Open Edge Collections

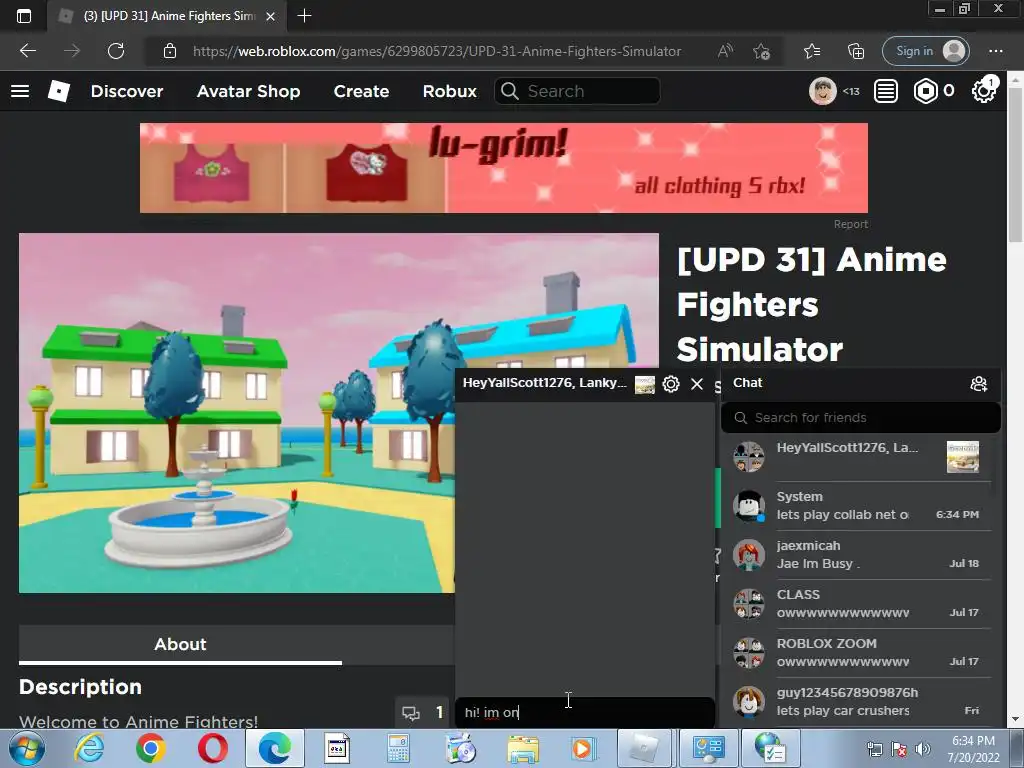coord(856,51)
